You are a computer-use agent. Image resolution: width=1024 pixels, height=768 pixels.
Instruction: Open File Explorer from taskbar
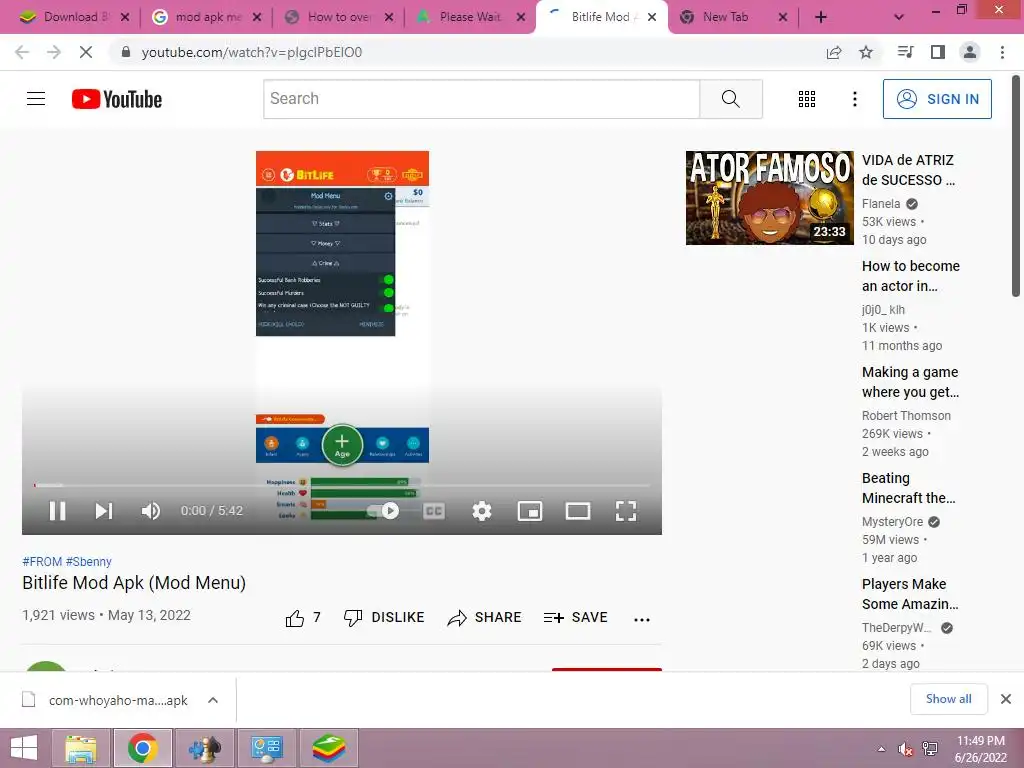[x=80, y=748]
